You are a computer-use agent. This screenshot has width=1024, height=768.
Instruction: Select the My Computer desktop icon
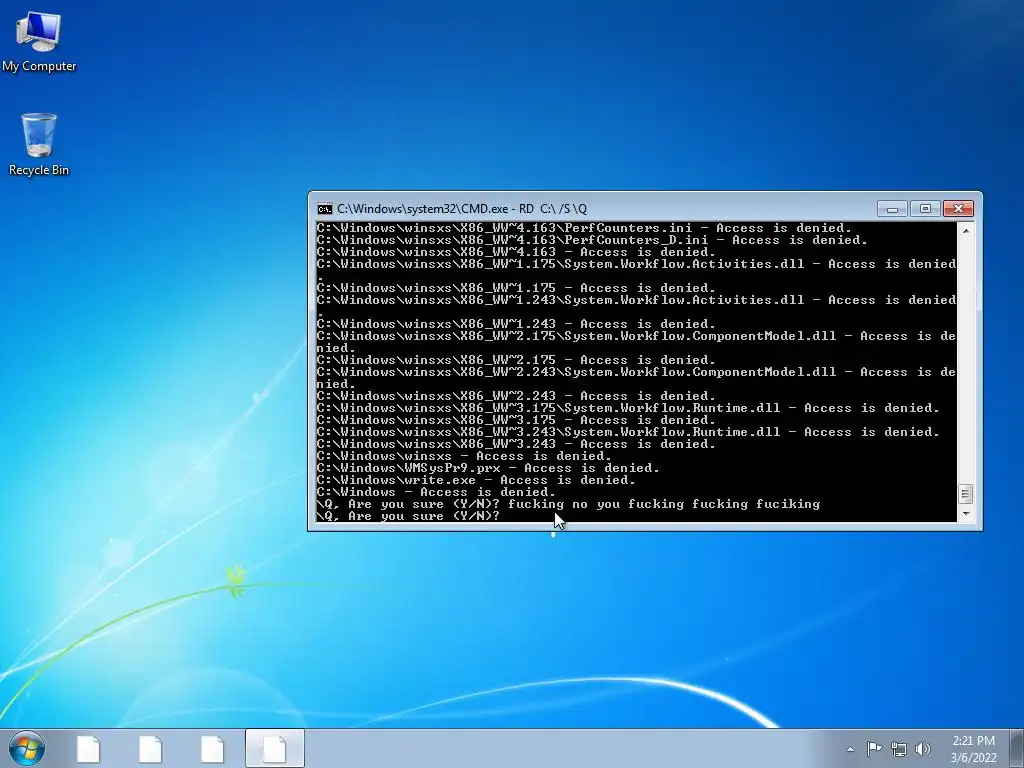[39, 42]
